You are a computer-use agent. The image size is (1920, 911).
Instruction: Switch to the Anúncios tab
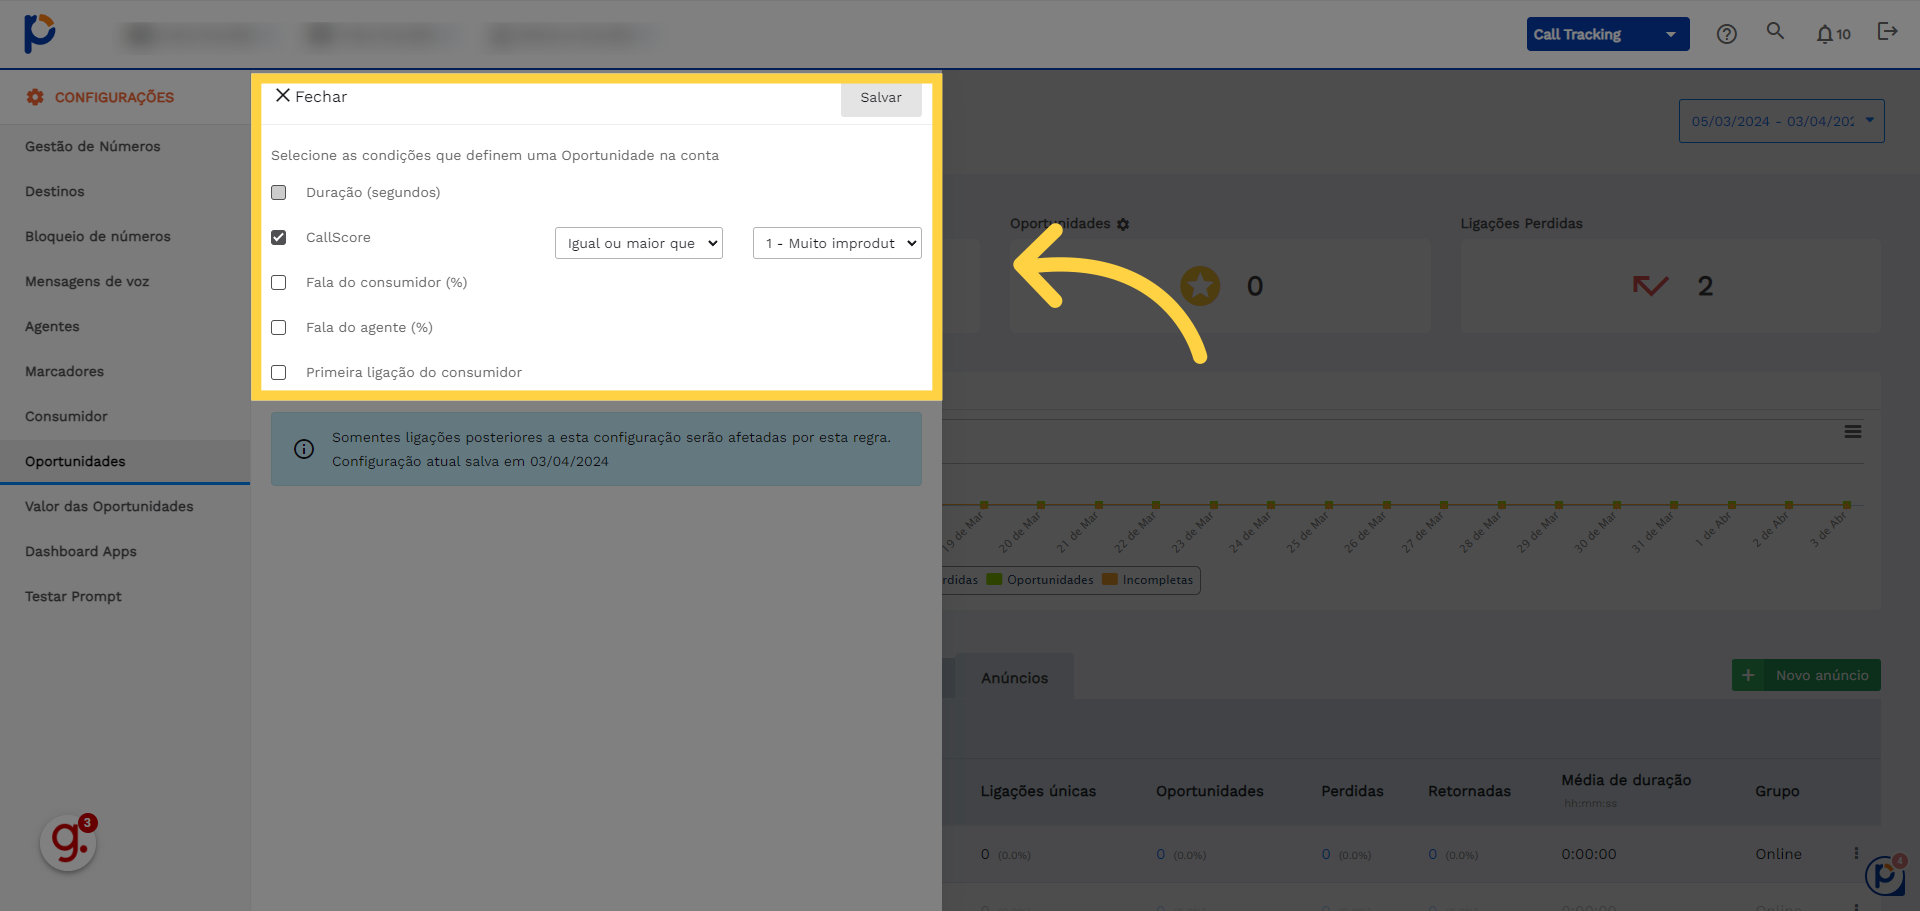click(x=1014, y=677)
